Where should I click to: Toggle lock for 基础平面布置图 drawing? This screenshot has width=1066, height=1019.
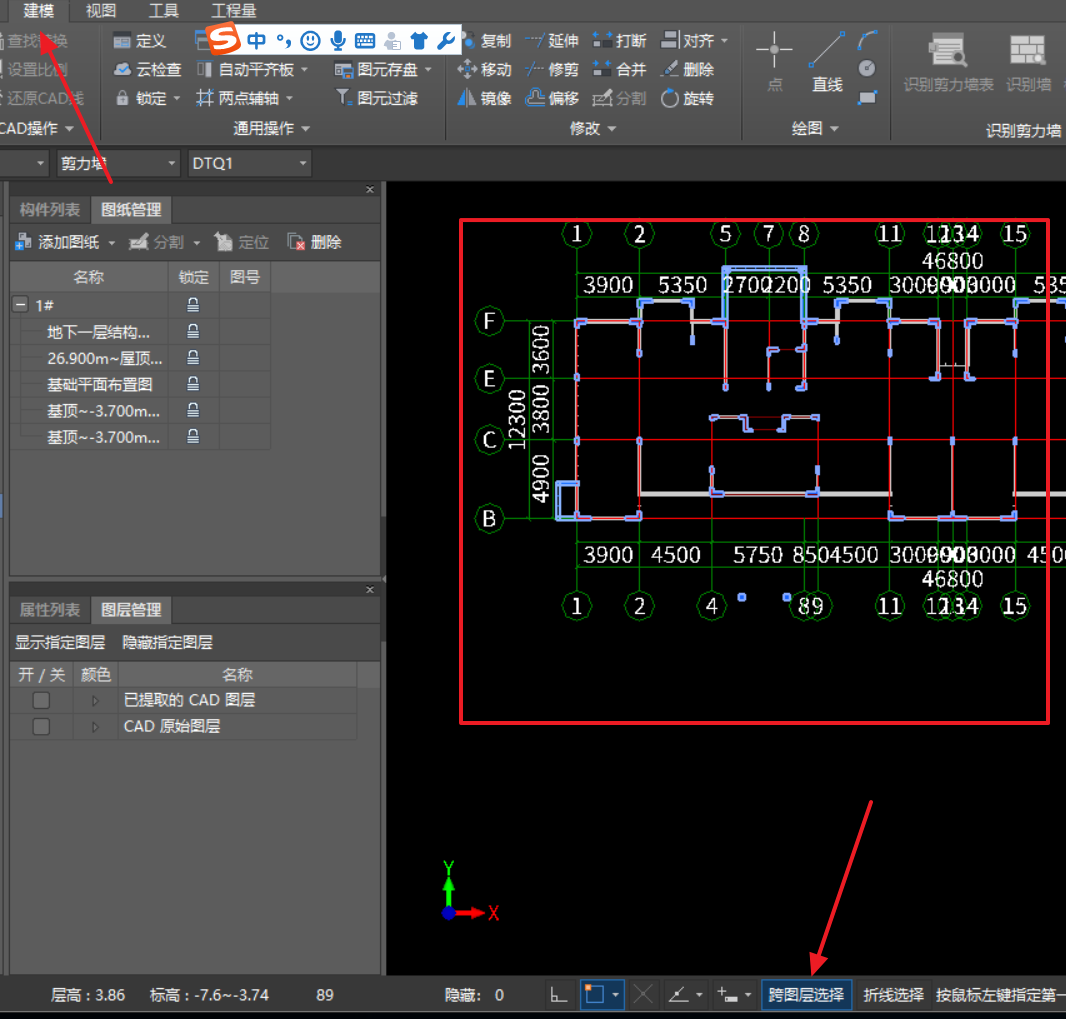point(193,384)
